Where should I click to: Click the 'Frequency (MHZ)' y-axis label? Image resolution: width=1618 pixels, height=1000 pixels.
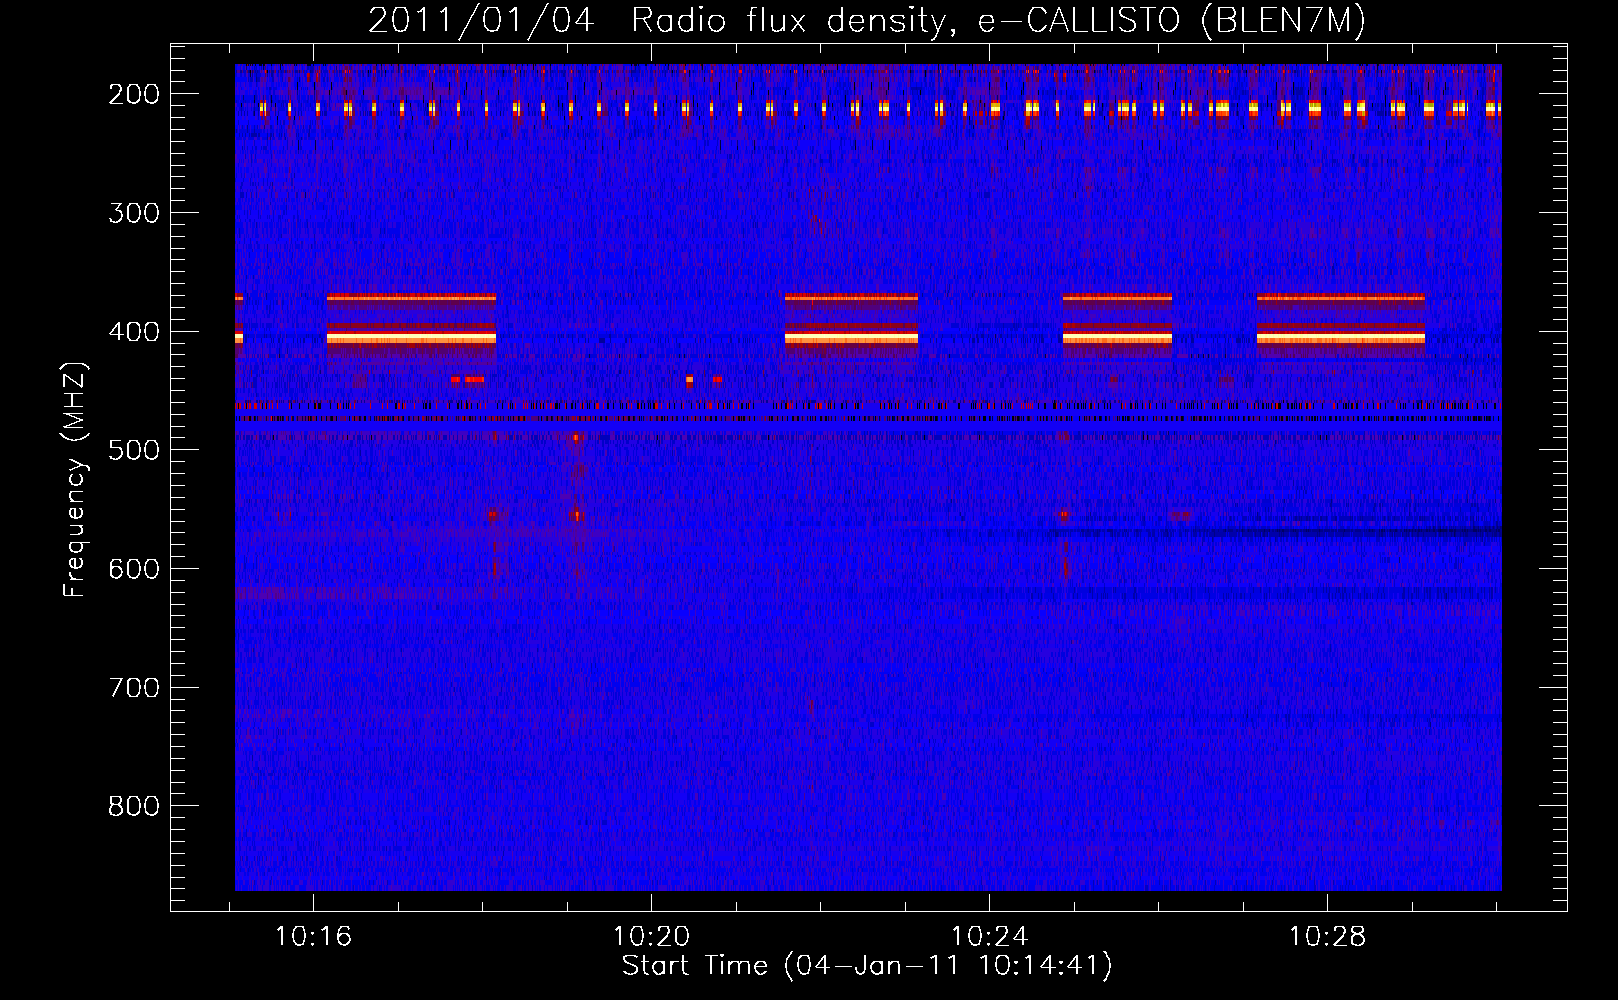75,479
